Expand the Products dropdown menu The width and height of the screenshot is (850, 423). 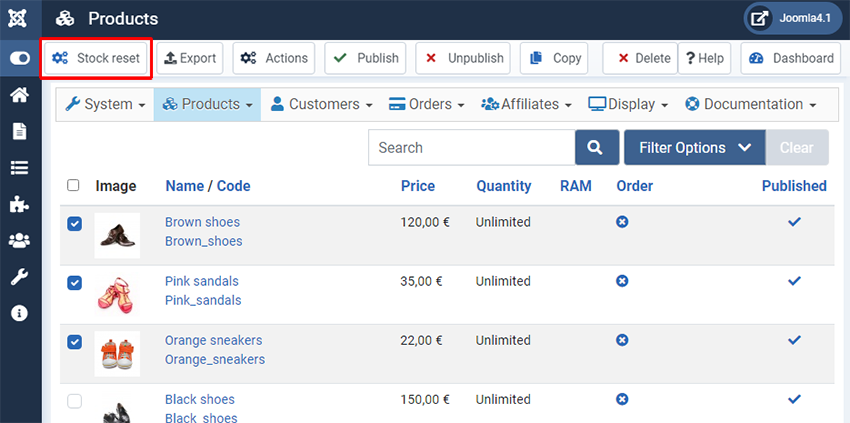[208, 104]
